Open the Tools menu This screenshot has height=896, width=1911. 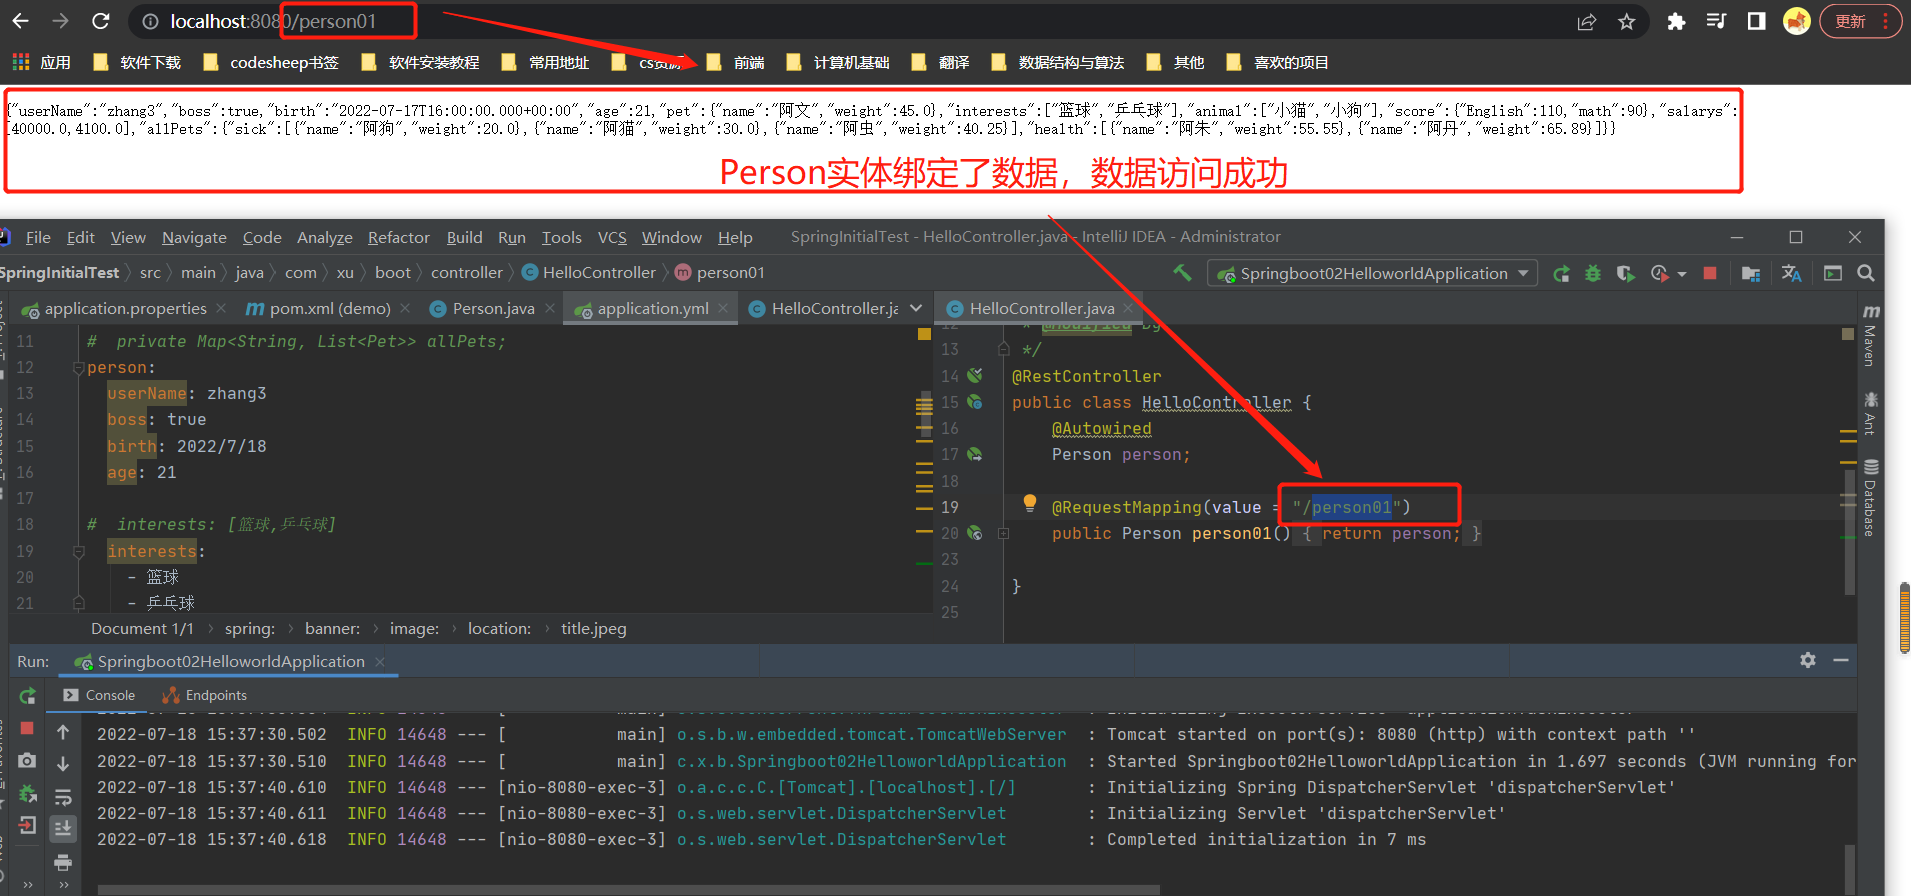[561, 237]
